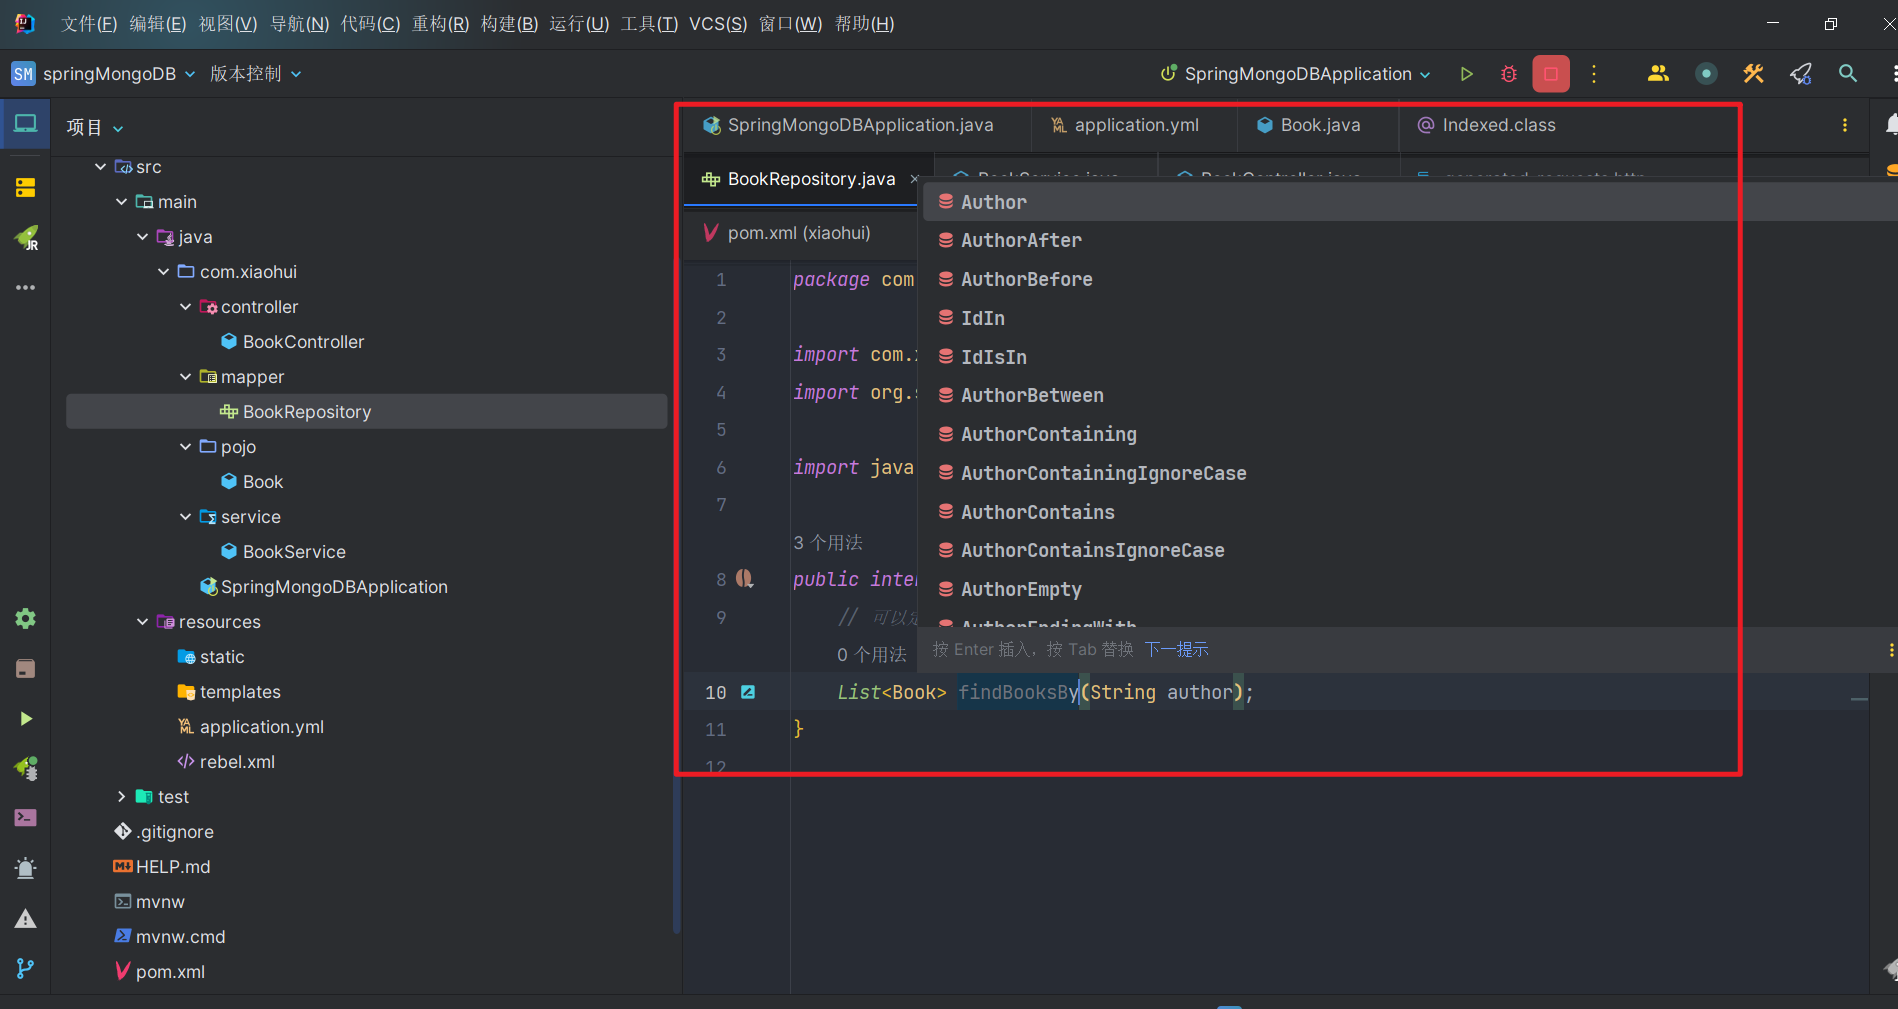Switch to Indexed.class tab
Screen dimensions: 1898x1009
(x=1487, y=125)
